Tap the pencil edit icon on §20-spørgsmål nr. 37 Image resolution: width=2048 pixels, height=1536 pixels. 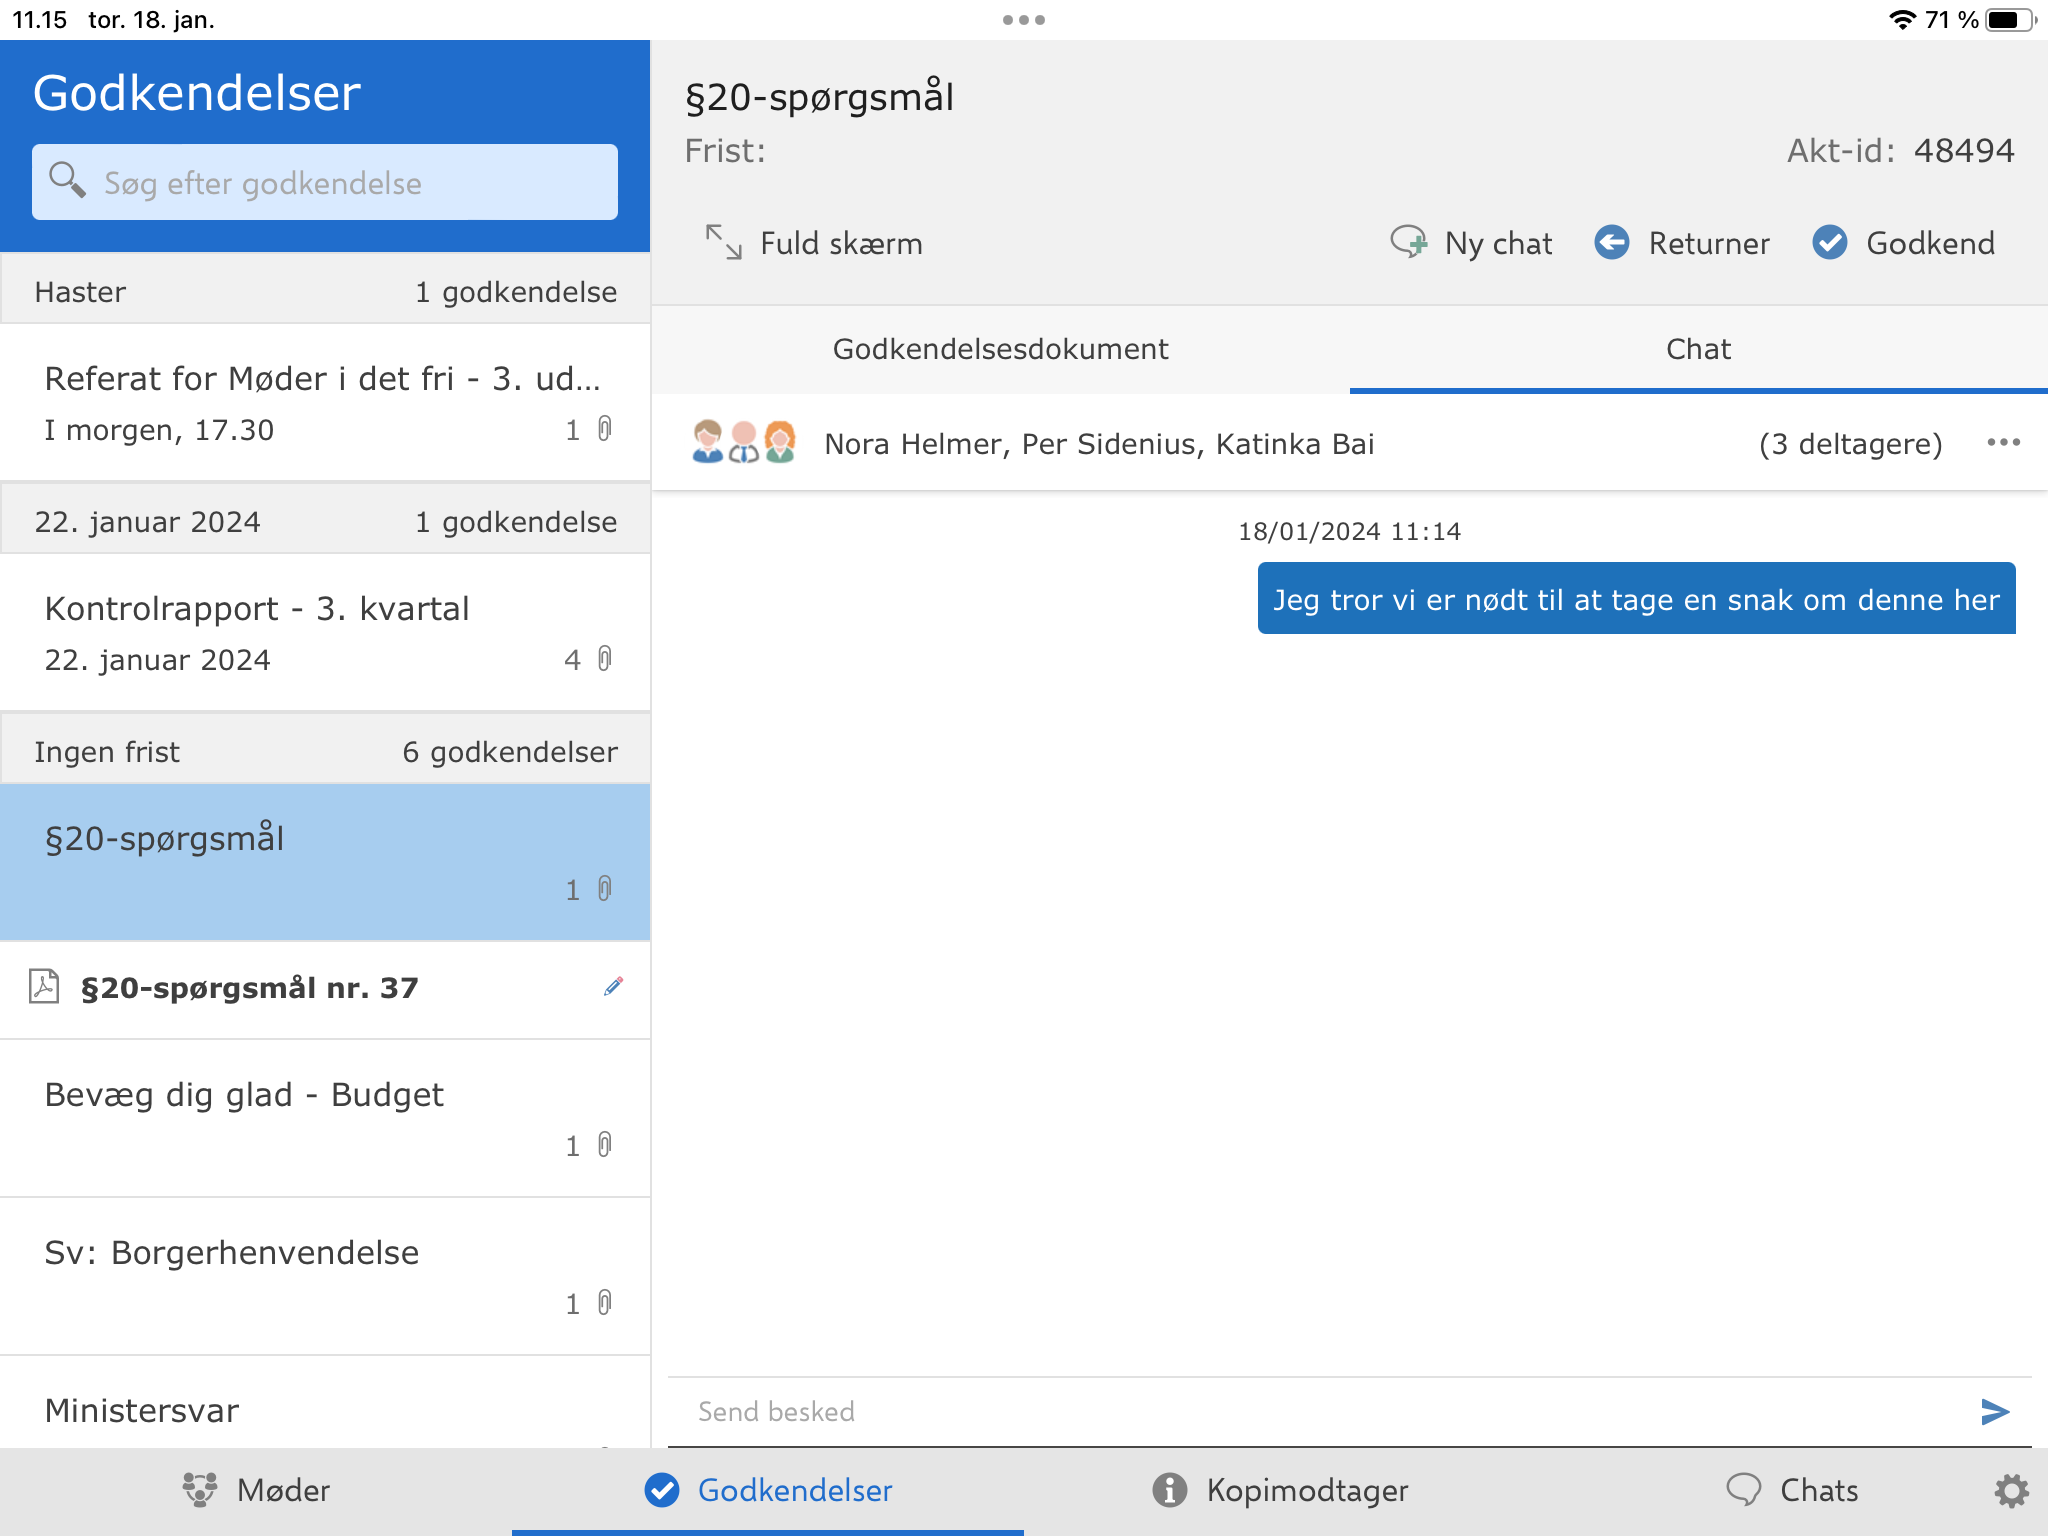[x=613, y=987]
